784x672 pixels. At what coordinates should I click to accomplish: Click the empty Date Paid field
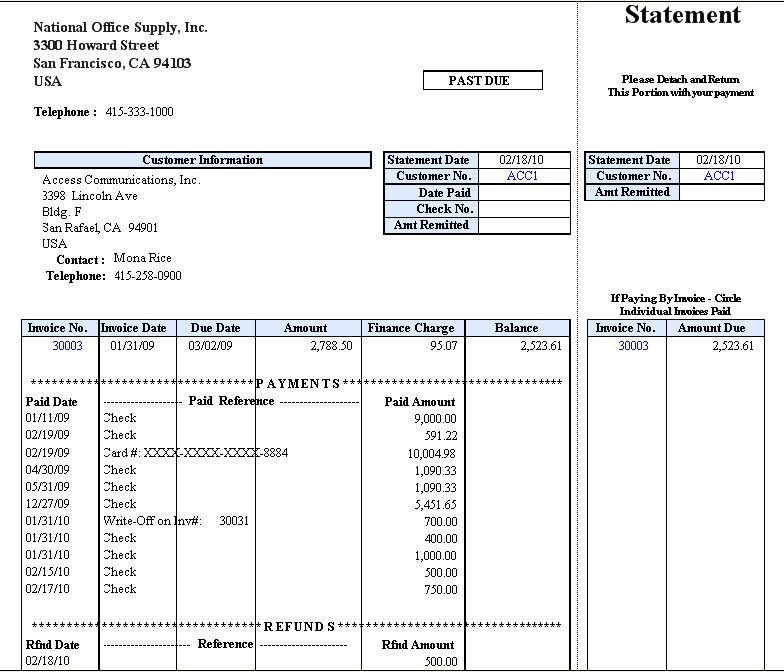point(523,193)
